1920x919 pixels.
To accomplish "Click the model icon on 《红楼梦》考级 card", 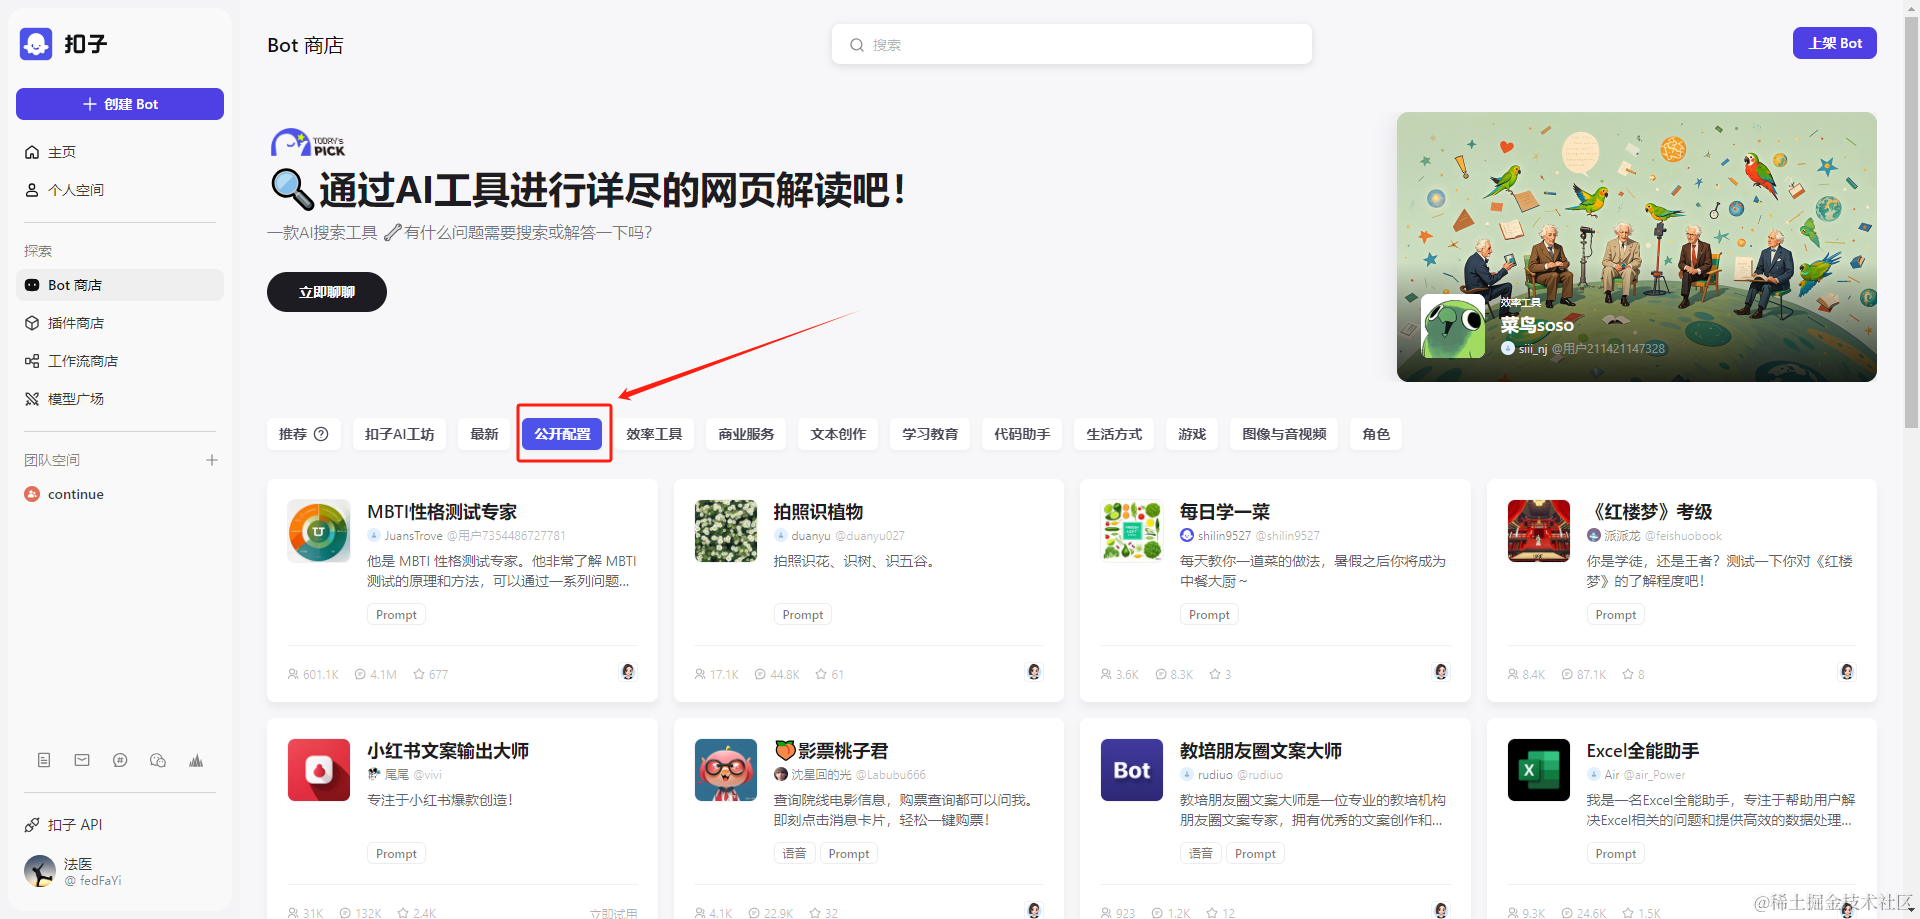I will [1847, 672].
